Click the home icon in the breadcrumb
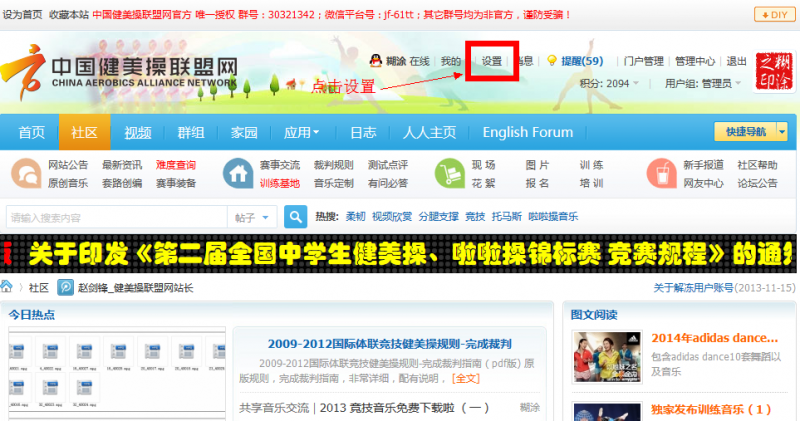 pos(8,287)
